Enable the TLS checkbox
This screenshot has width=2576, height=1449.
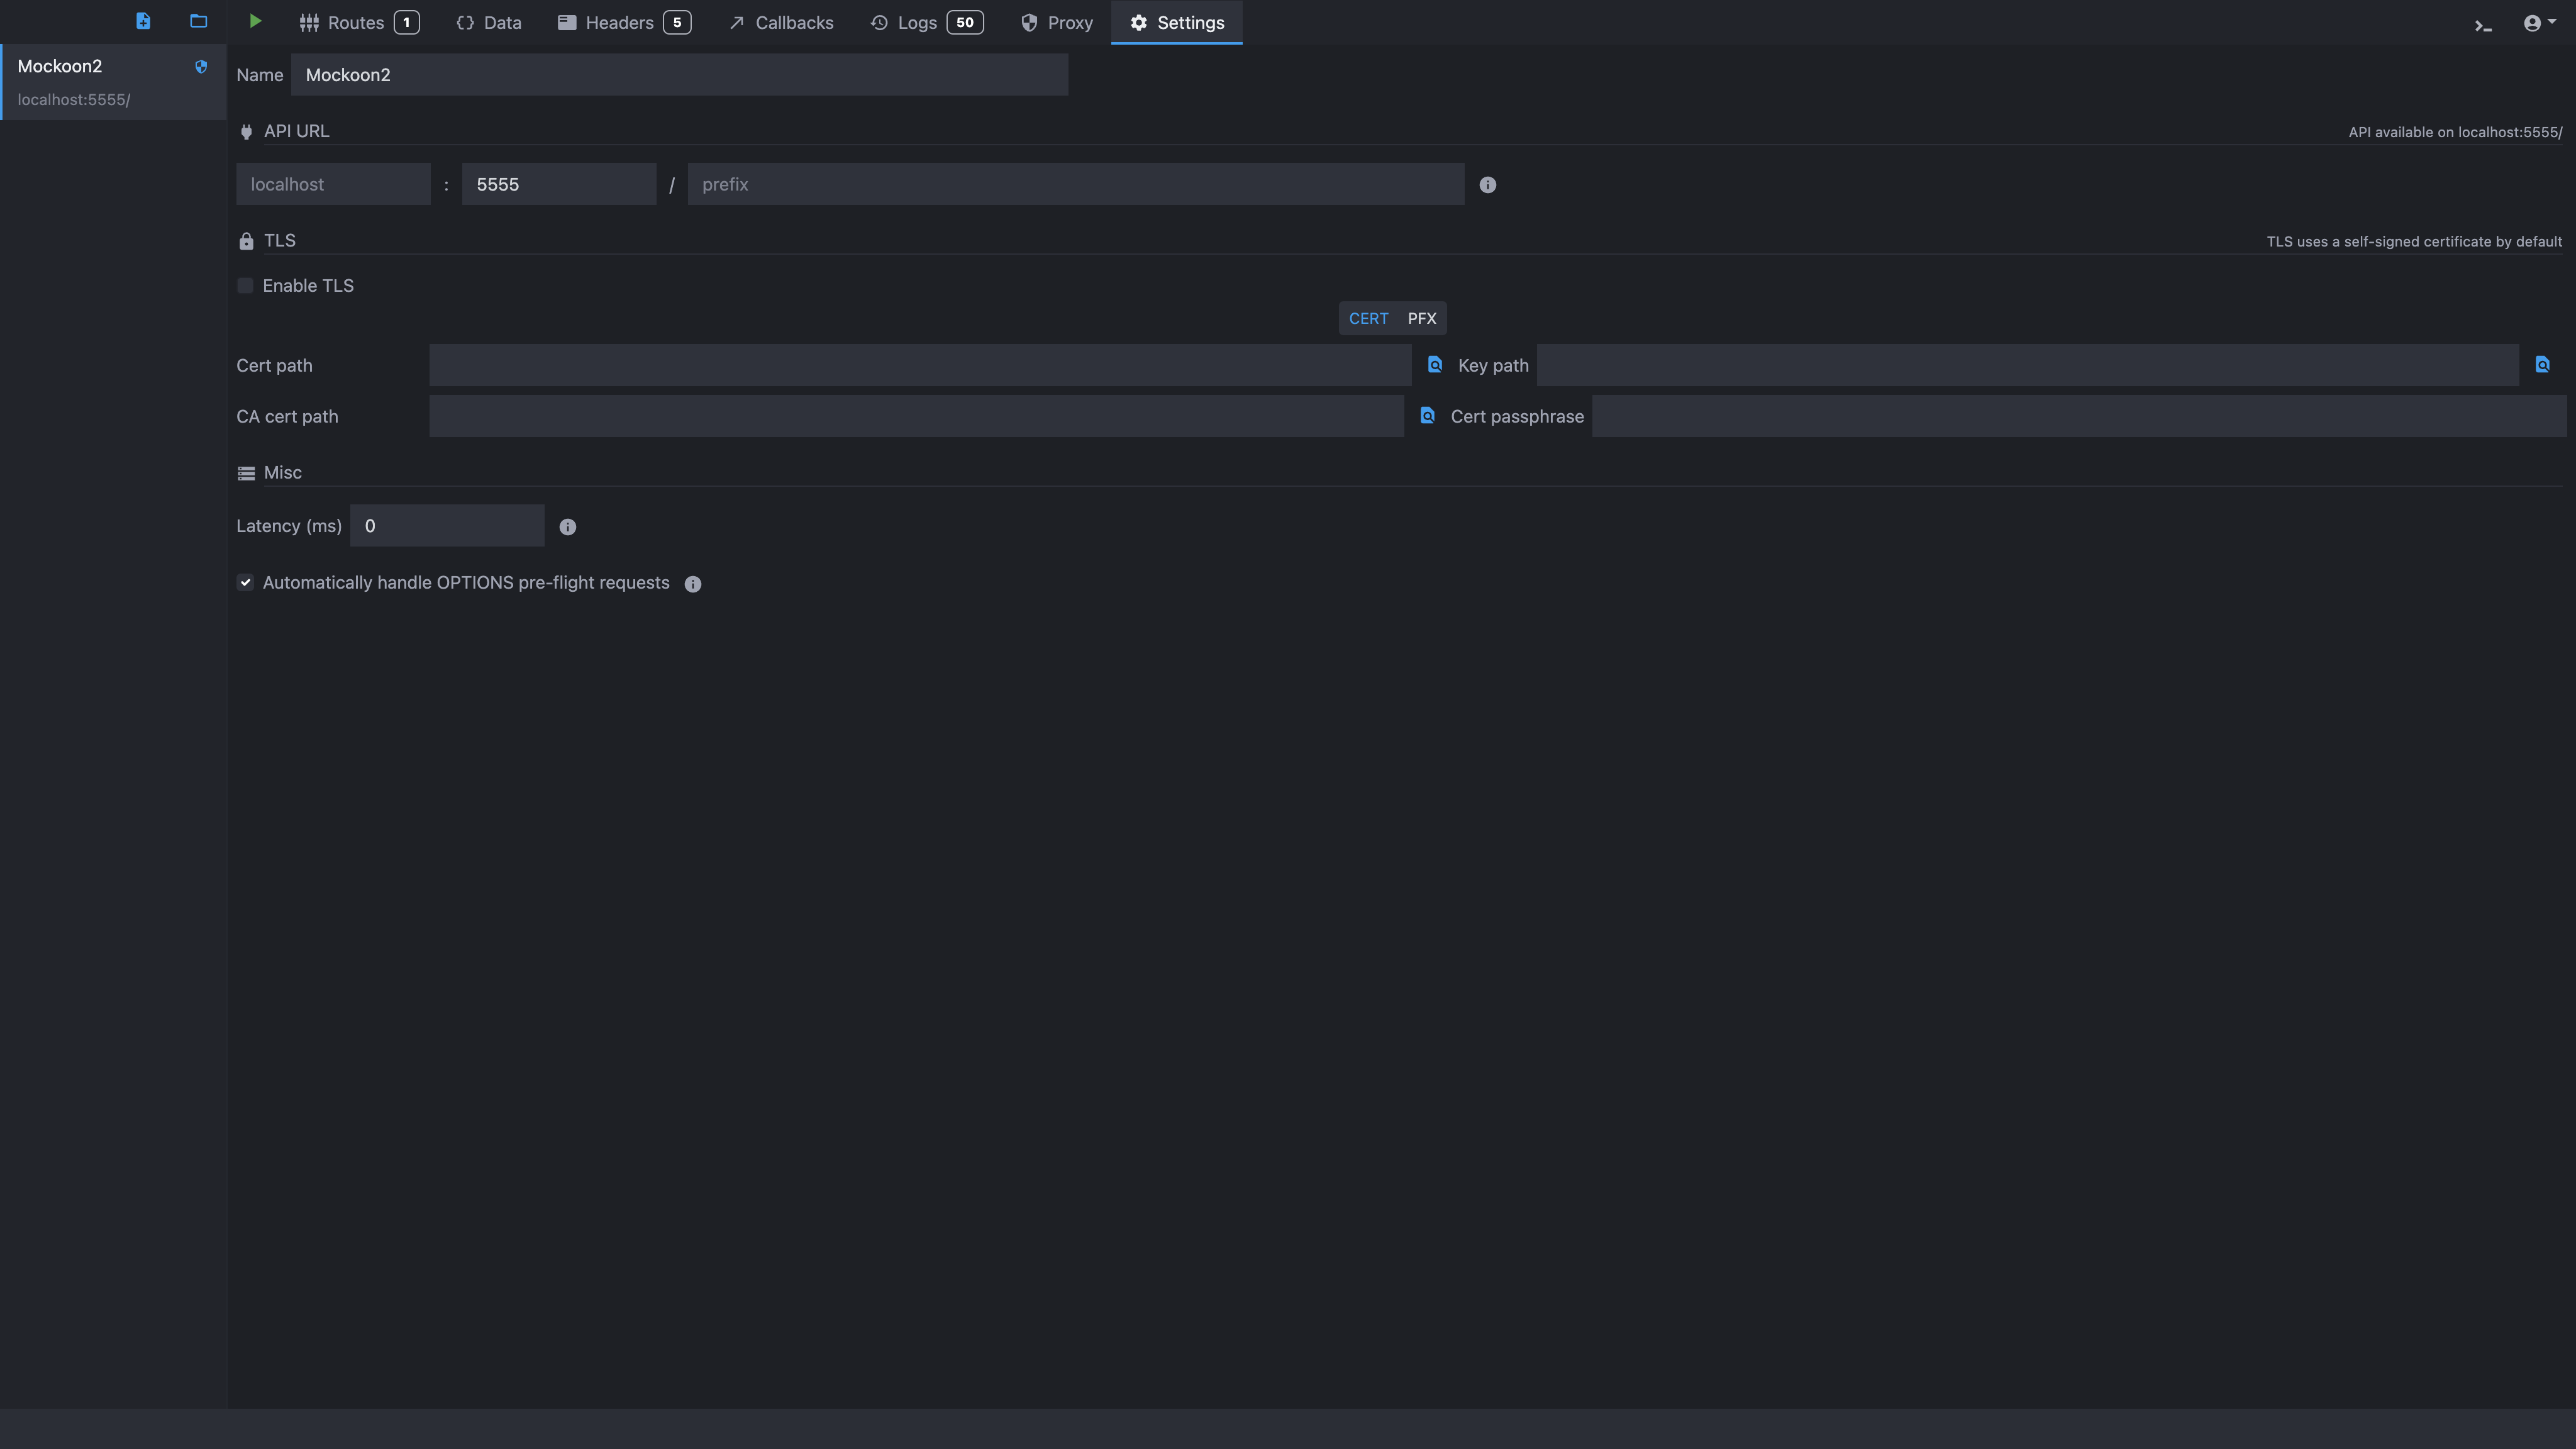245,286
